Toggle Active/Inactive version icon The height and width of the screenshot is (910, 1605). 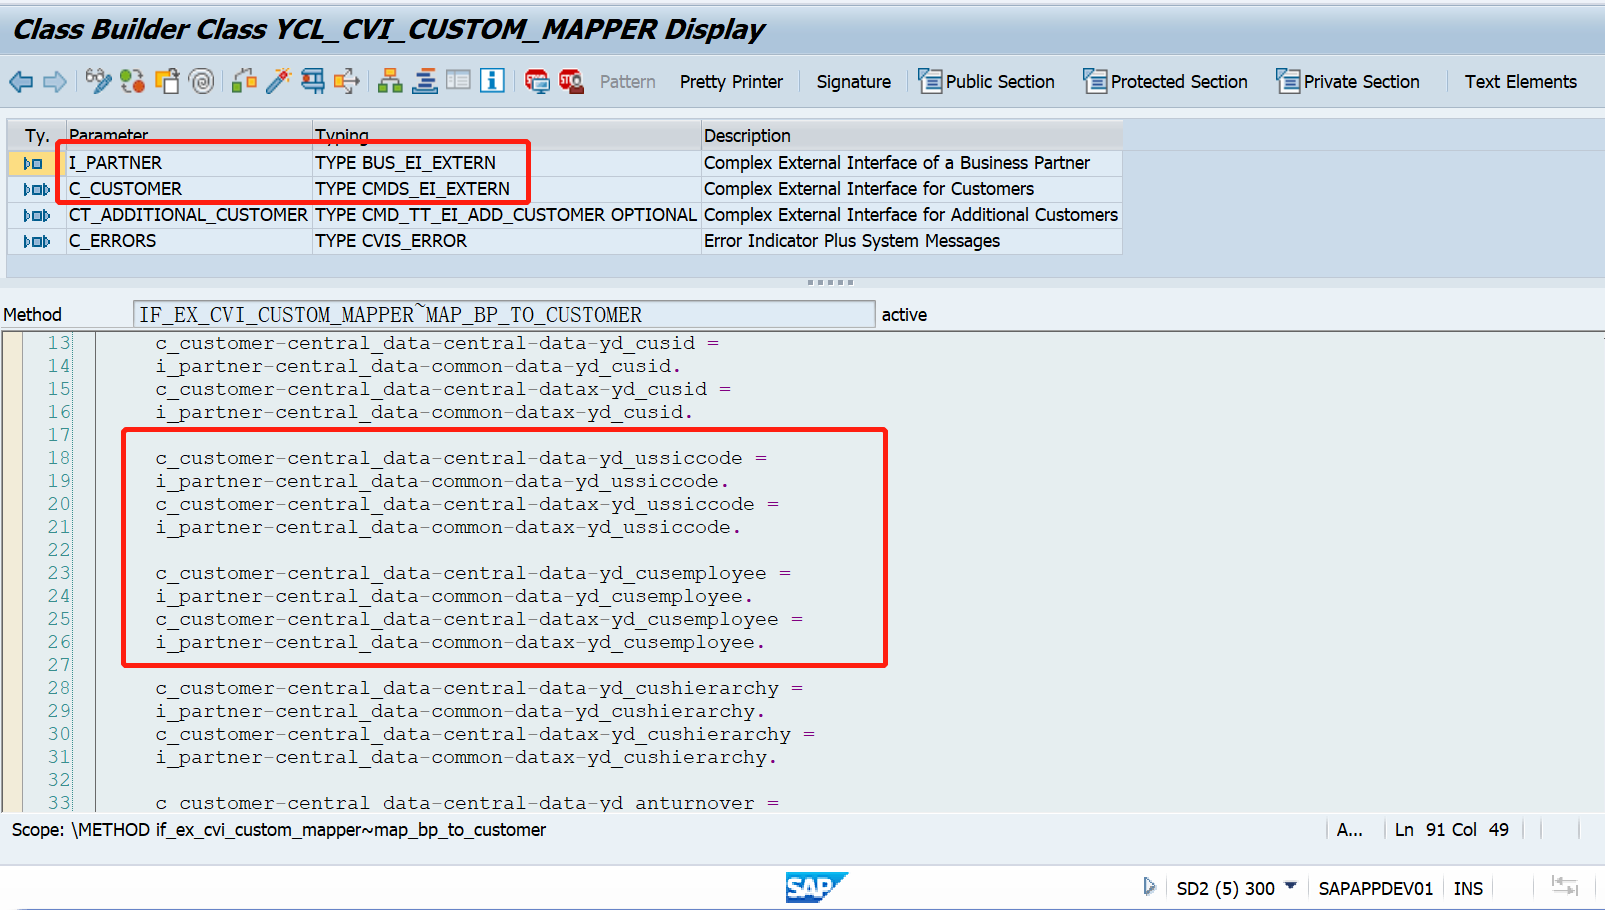[x=132, y=81]
